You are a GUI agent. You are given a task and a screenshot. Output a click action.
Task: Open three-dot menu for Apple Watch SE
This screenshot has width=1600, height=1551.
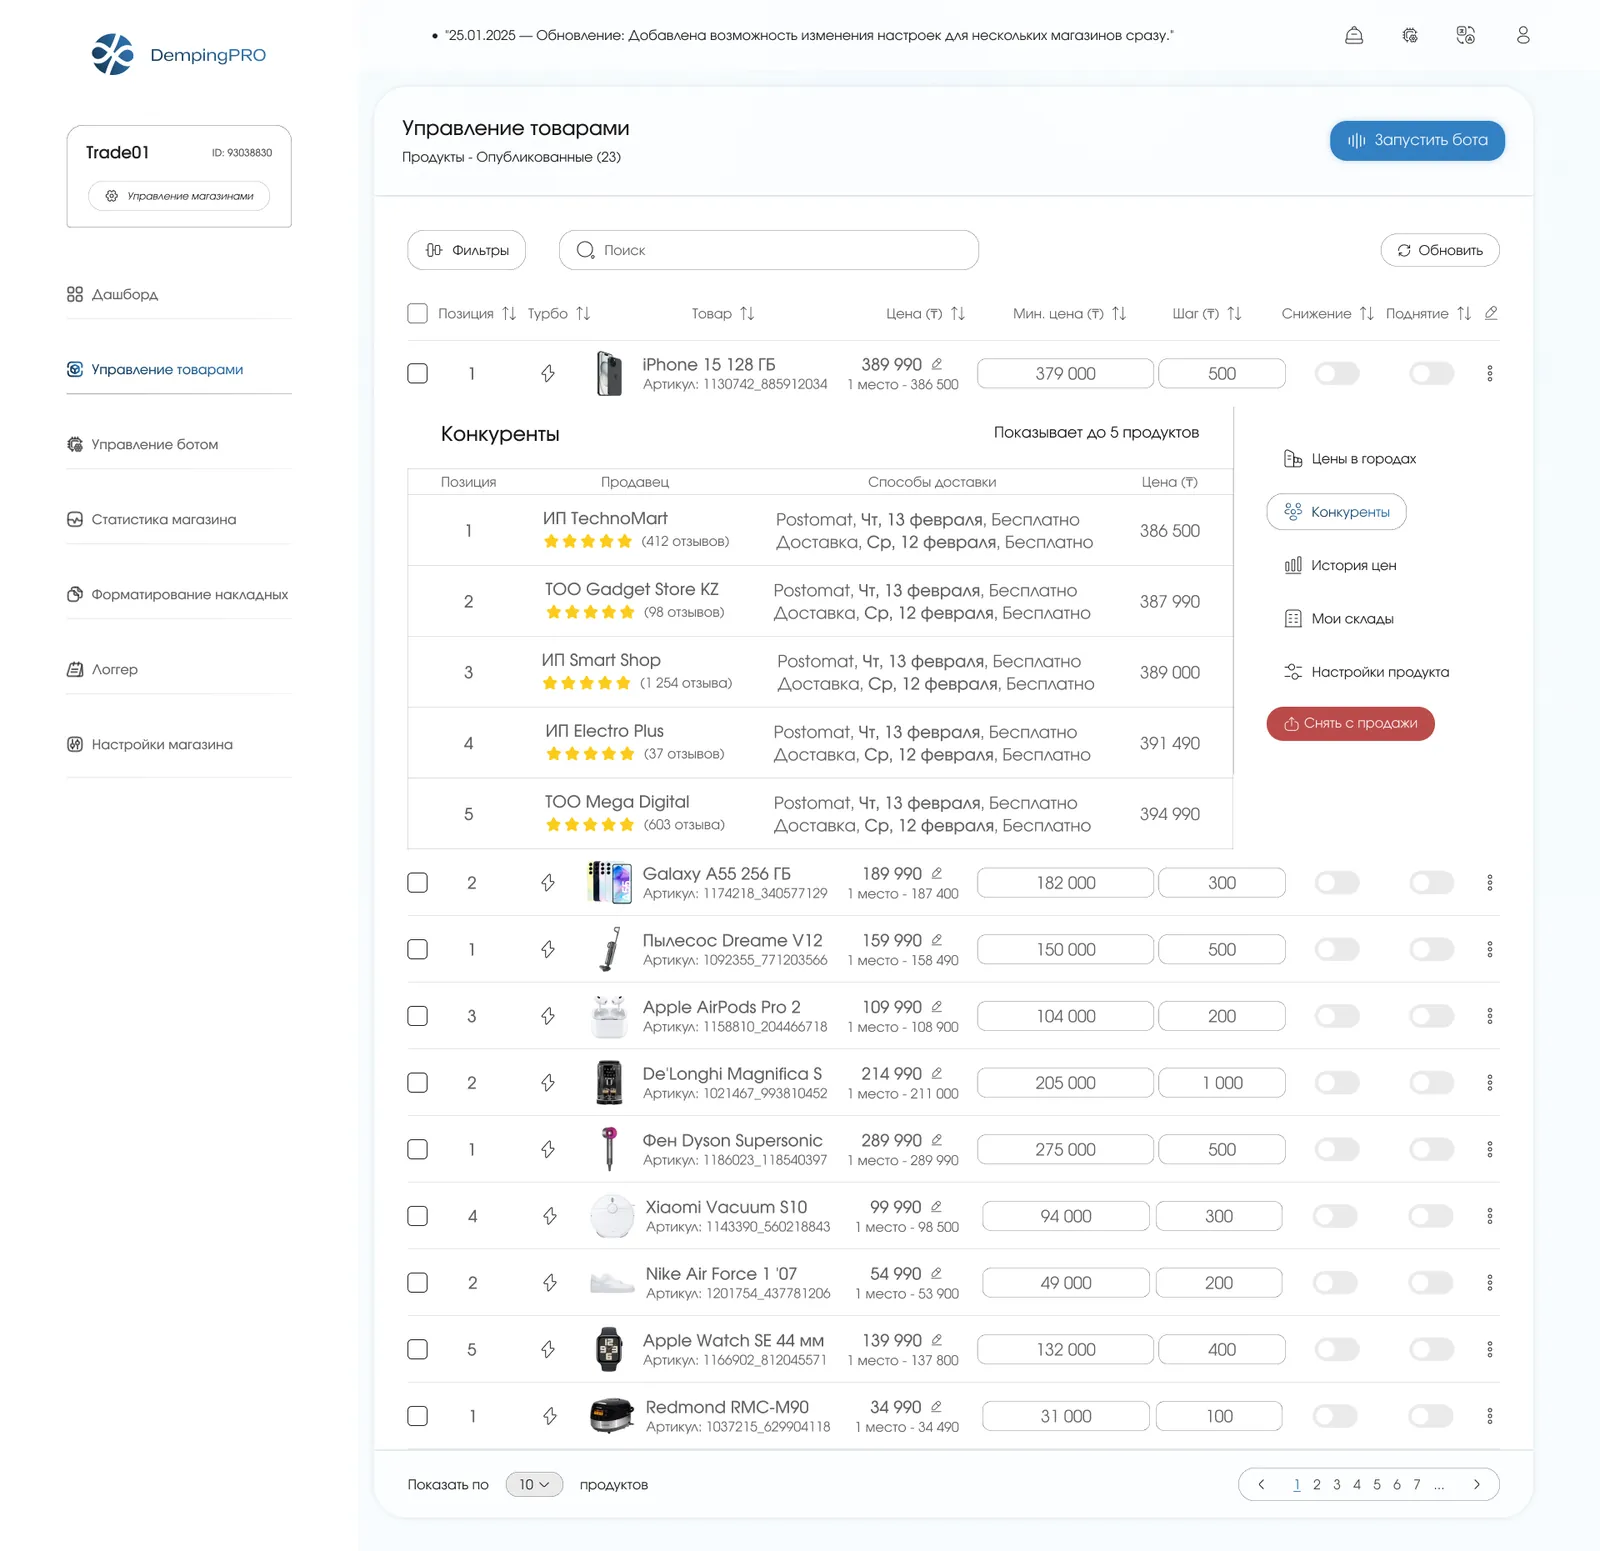pos(1490,1350)
